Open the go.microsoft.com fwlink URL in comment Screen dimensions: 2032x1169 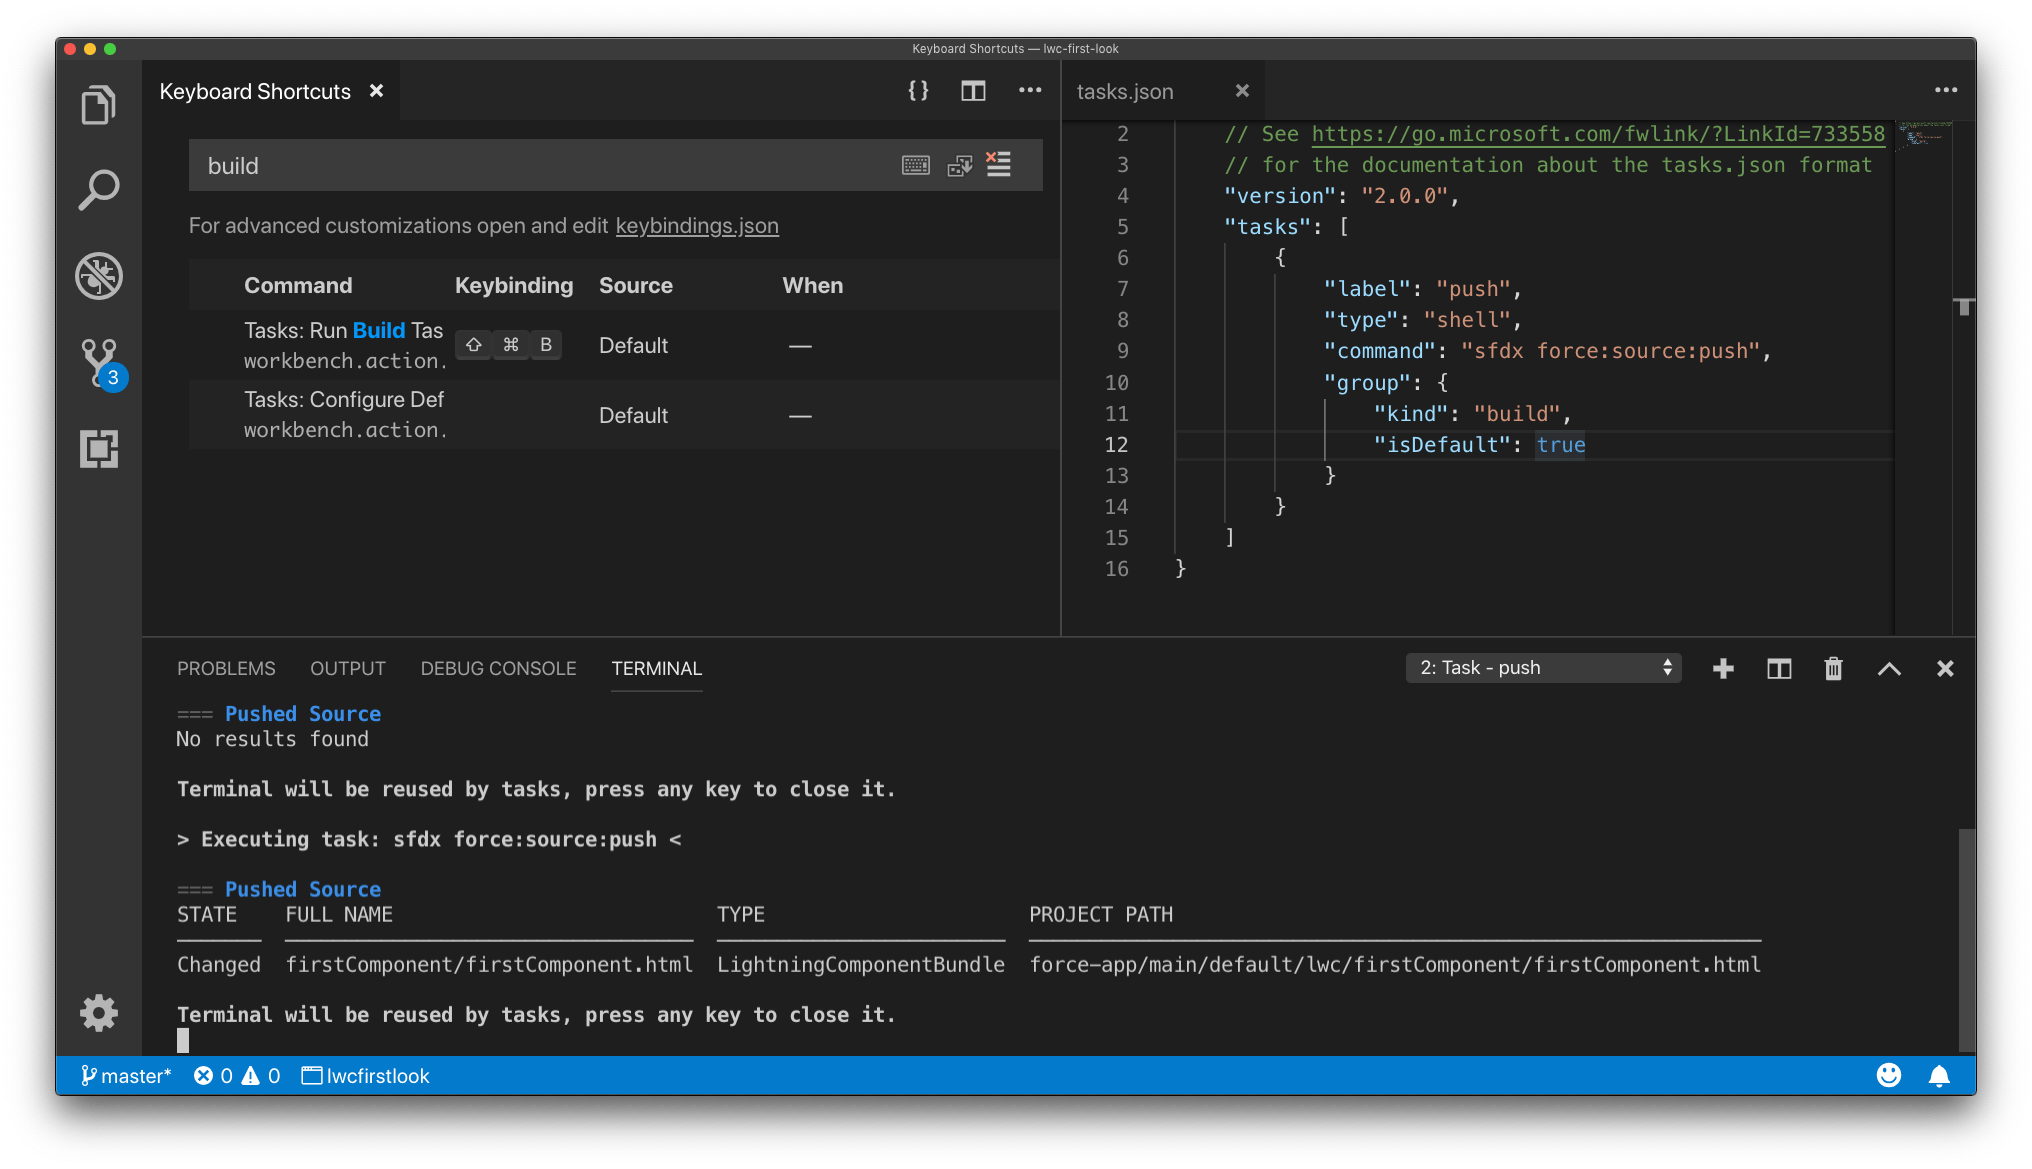[1598, 134]
